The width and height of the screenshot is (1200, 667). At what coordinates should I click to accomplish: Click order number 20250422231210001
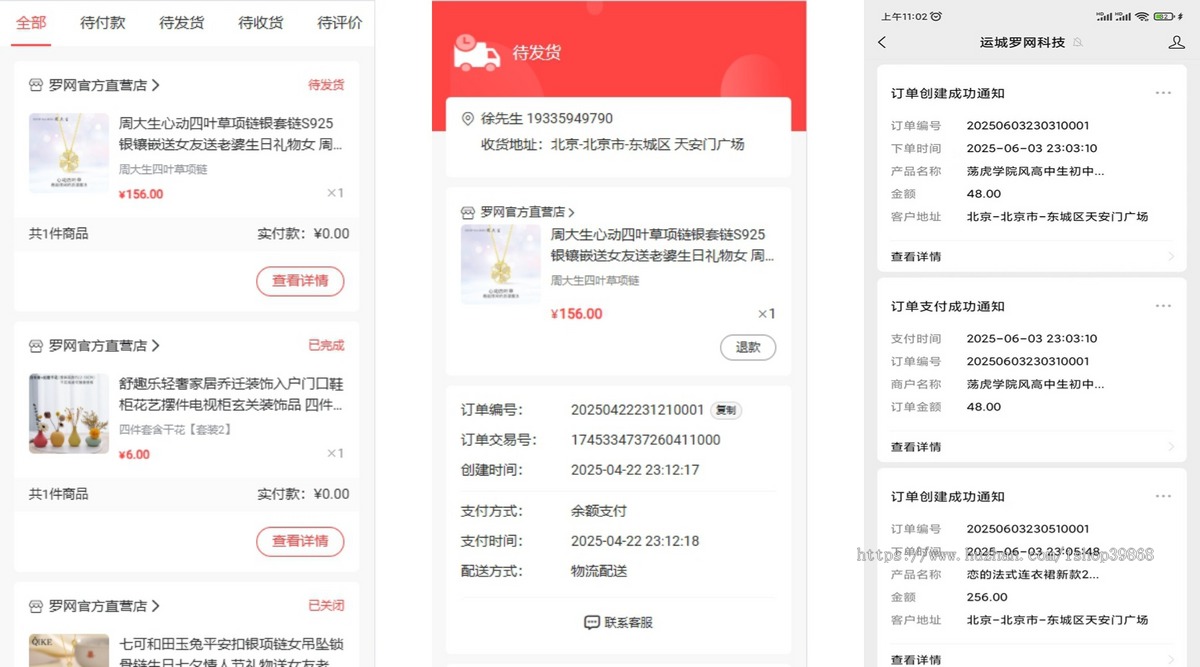click(637, 410)
